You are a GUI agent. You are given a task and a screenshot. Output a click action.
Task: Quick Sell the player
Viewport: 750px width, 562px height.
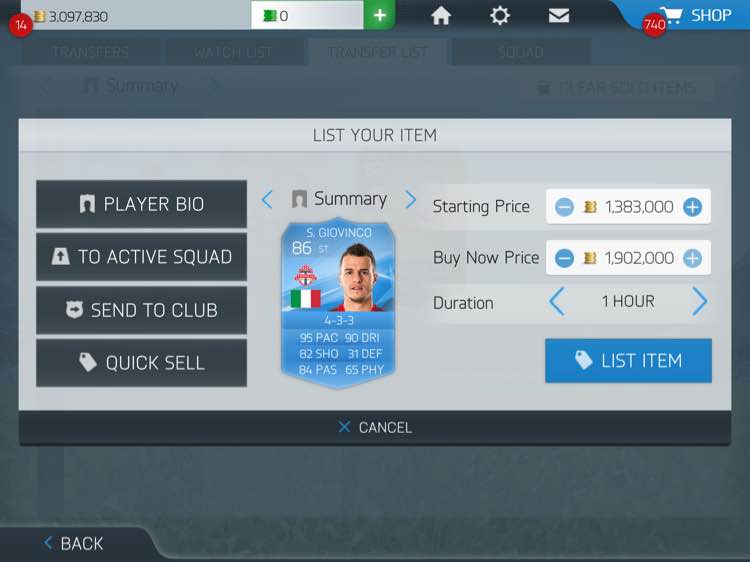[142, 363]
